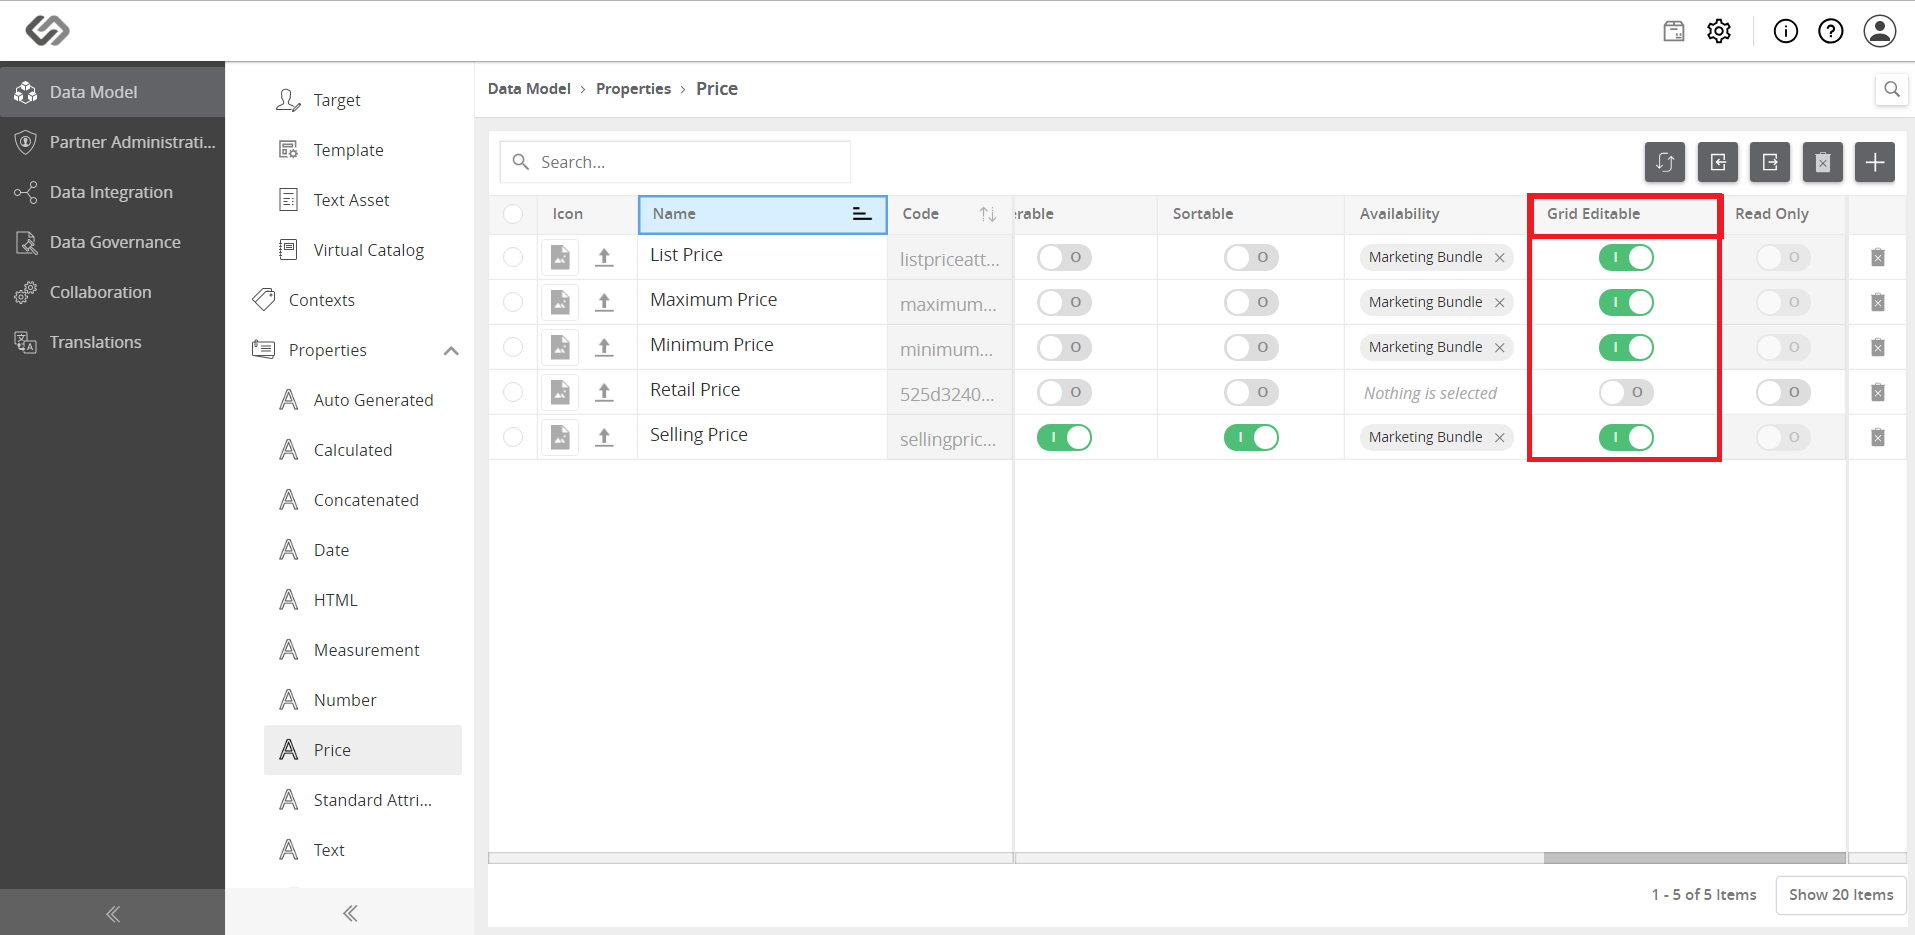Screen dimensions: 1915x935
Task: Open the settings gear in header
Action: (1719, 31)
